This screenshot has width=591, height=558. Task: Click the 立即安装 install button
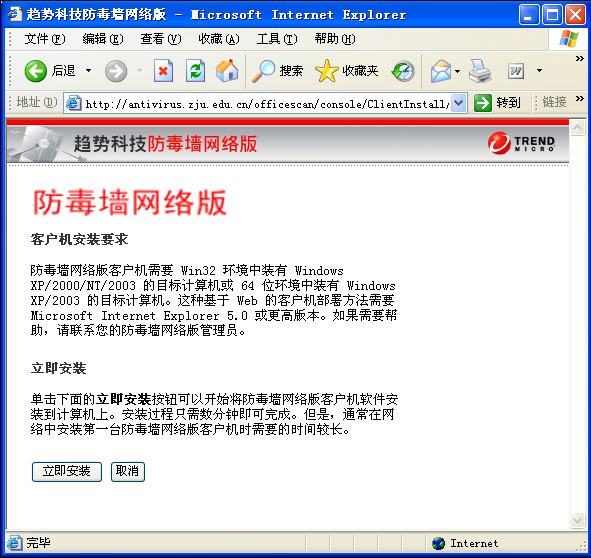[x=67, y=472]
